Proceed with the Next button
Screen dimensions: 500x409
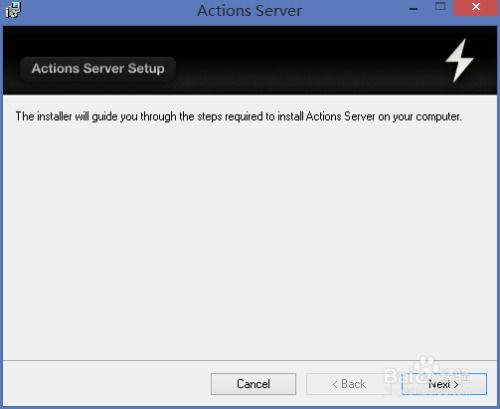point(444,384)
